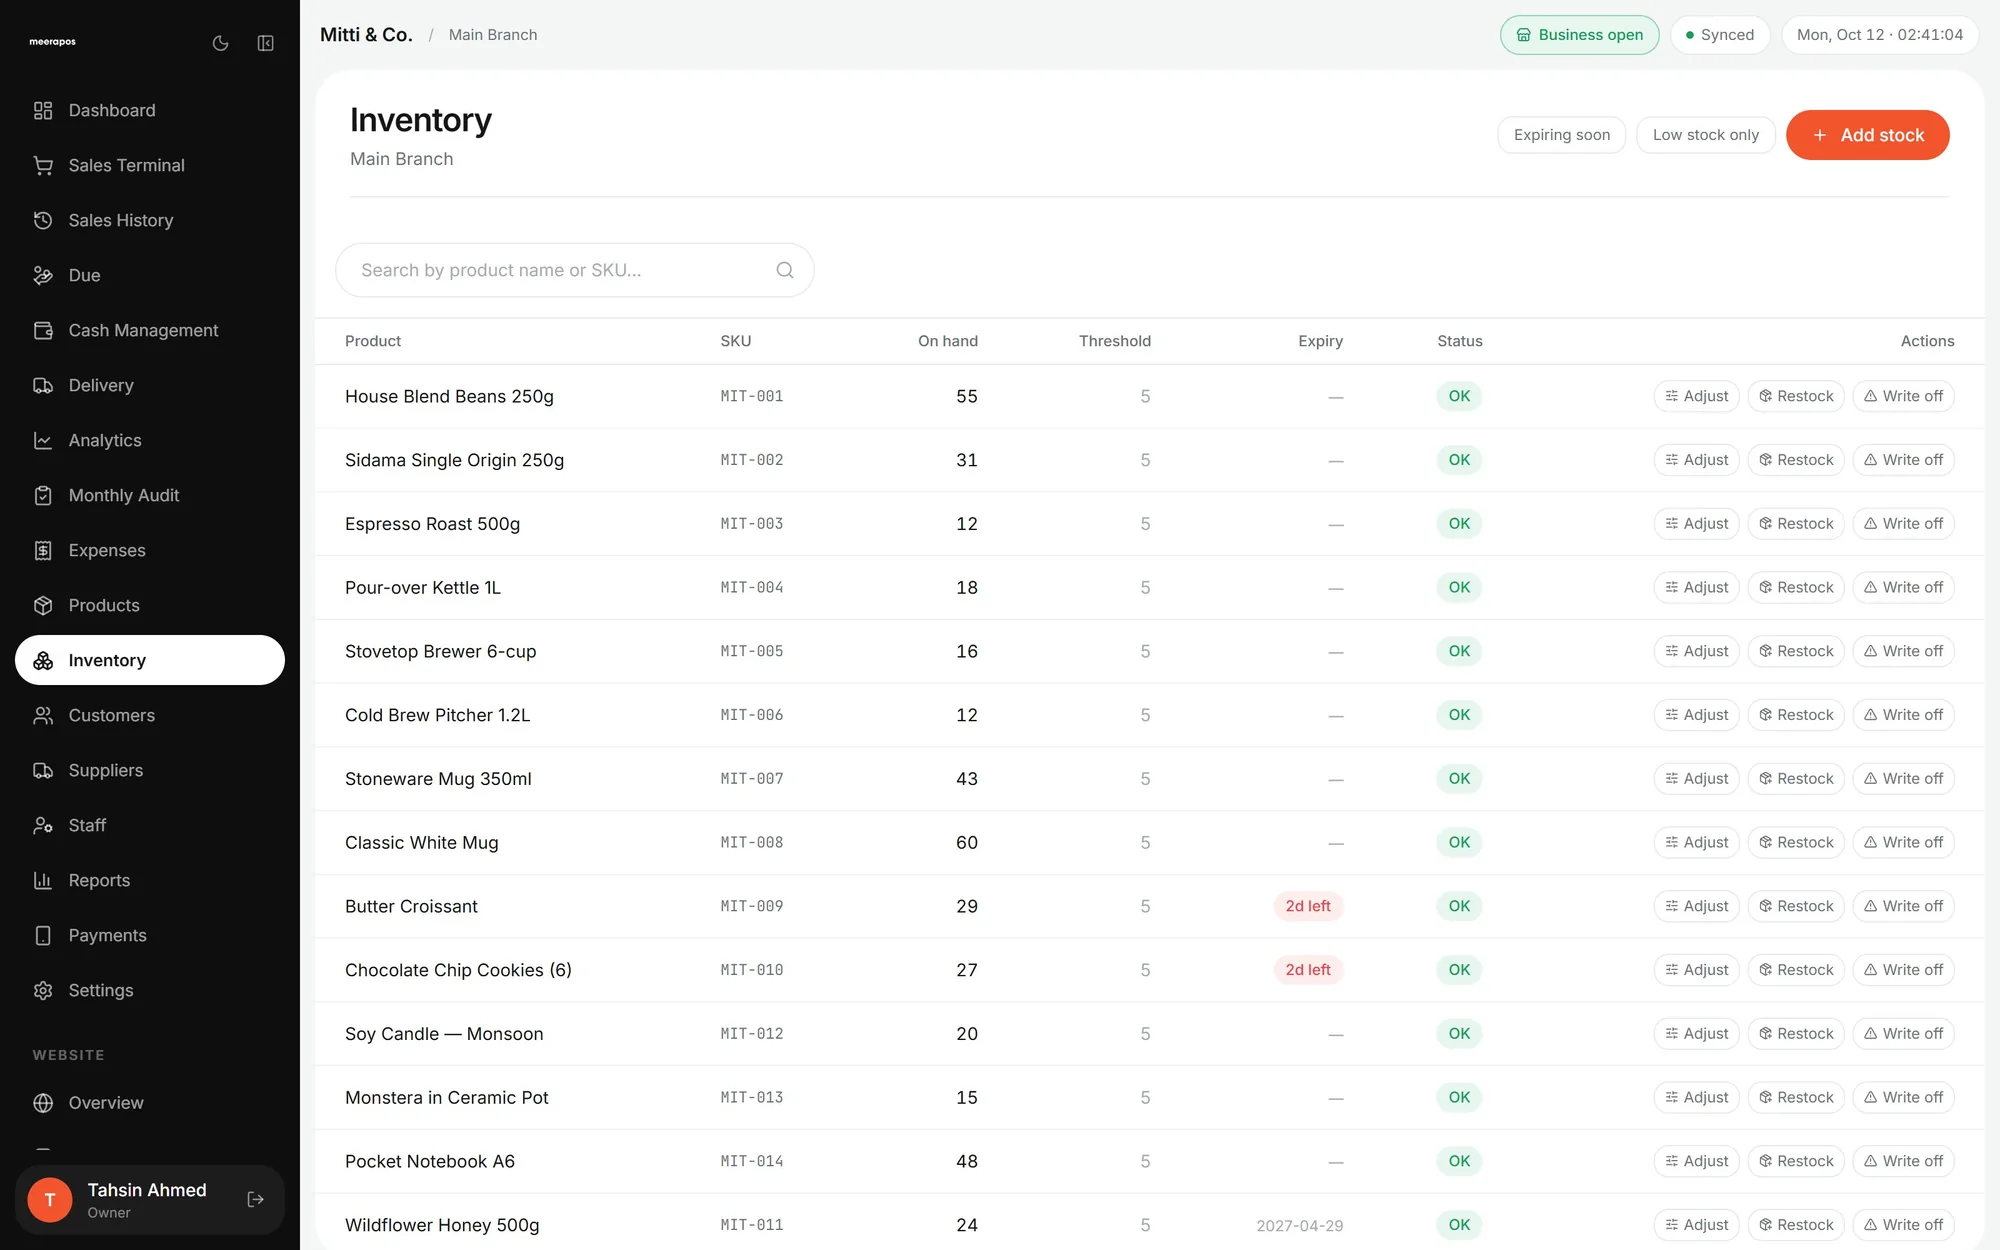2000x1250 pixels.
Task: Click the Sales Terminal cart icon
Action: pos(43,165)
